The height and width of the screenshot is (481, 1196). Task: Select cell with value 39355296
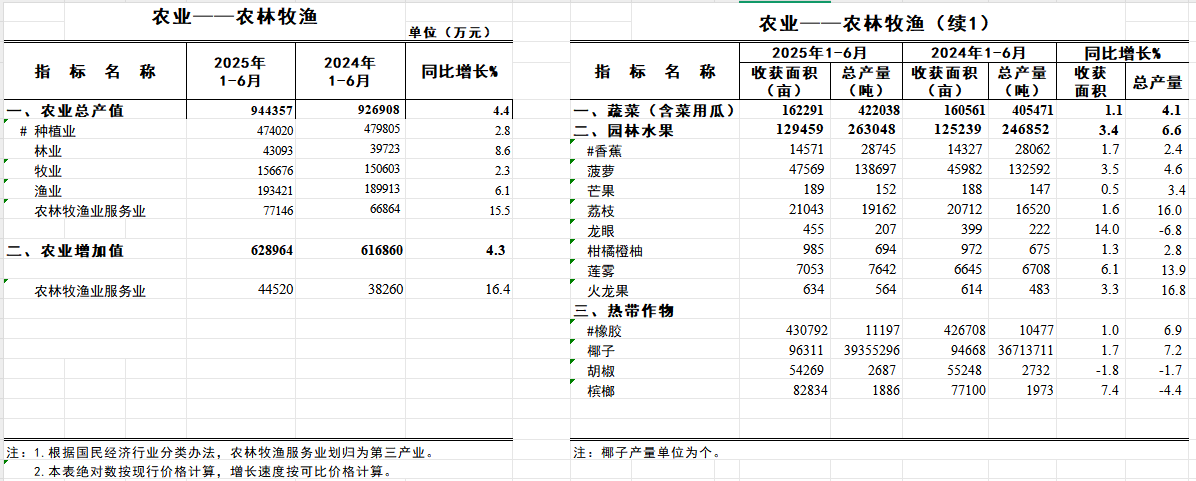tap(870, 351)
